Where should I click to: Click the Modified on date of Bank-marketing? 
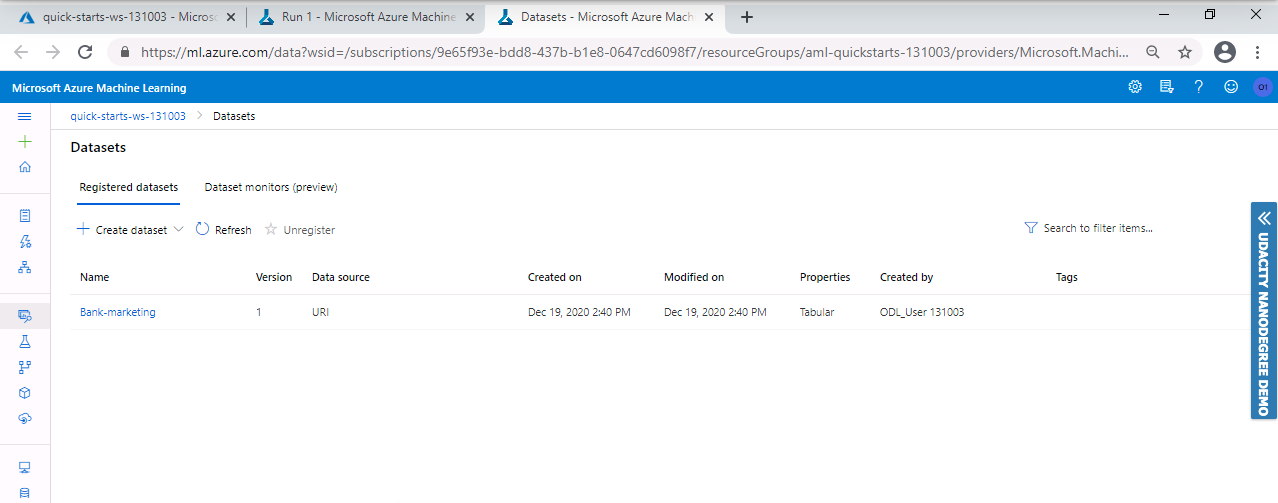coord(715,312)
